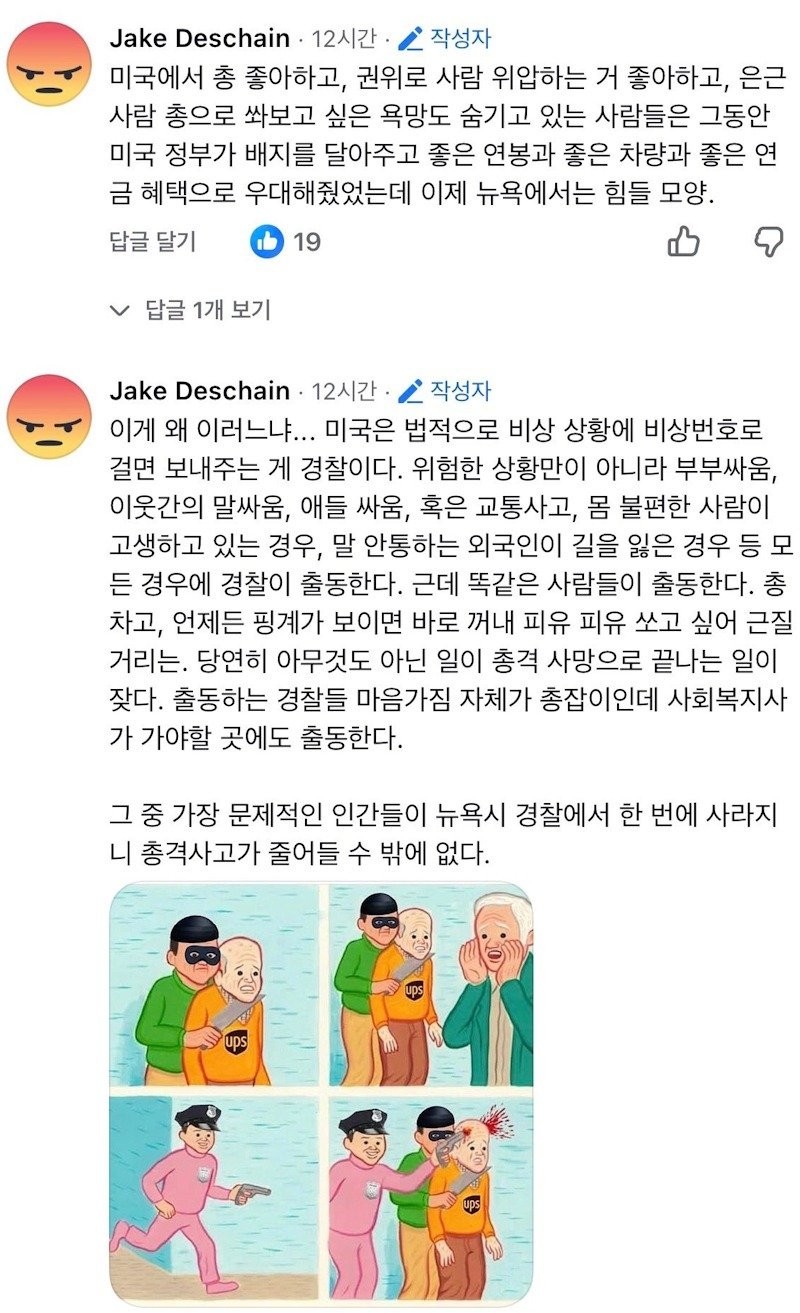Image resolution: width=800 pixels, height=1313 pixels.
Task: Like the first comment with the outlined thumbs-up
Action: 683,241
